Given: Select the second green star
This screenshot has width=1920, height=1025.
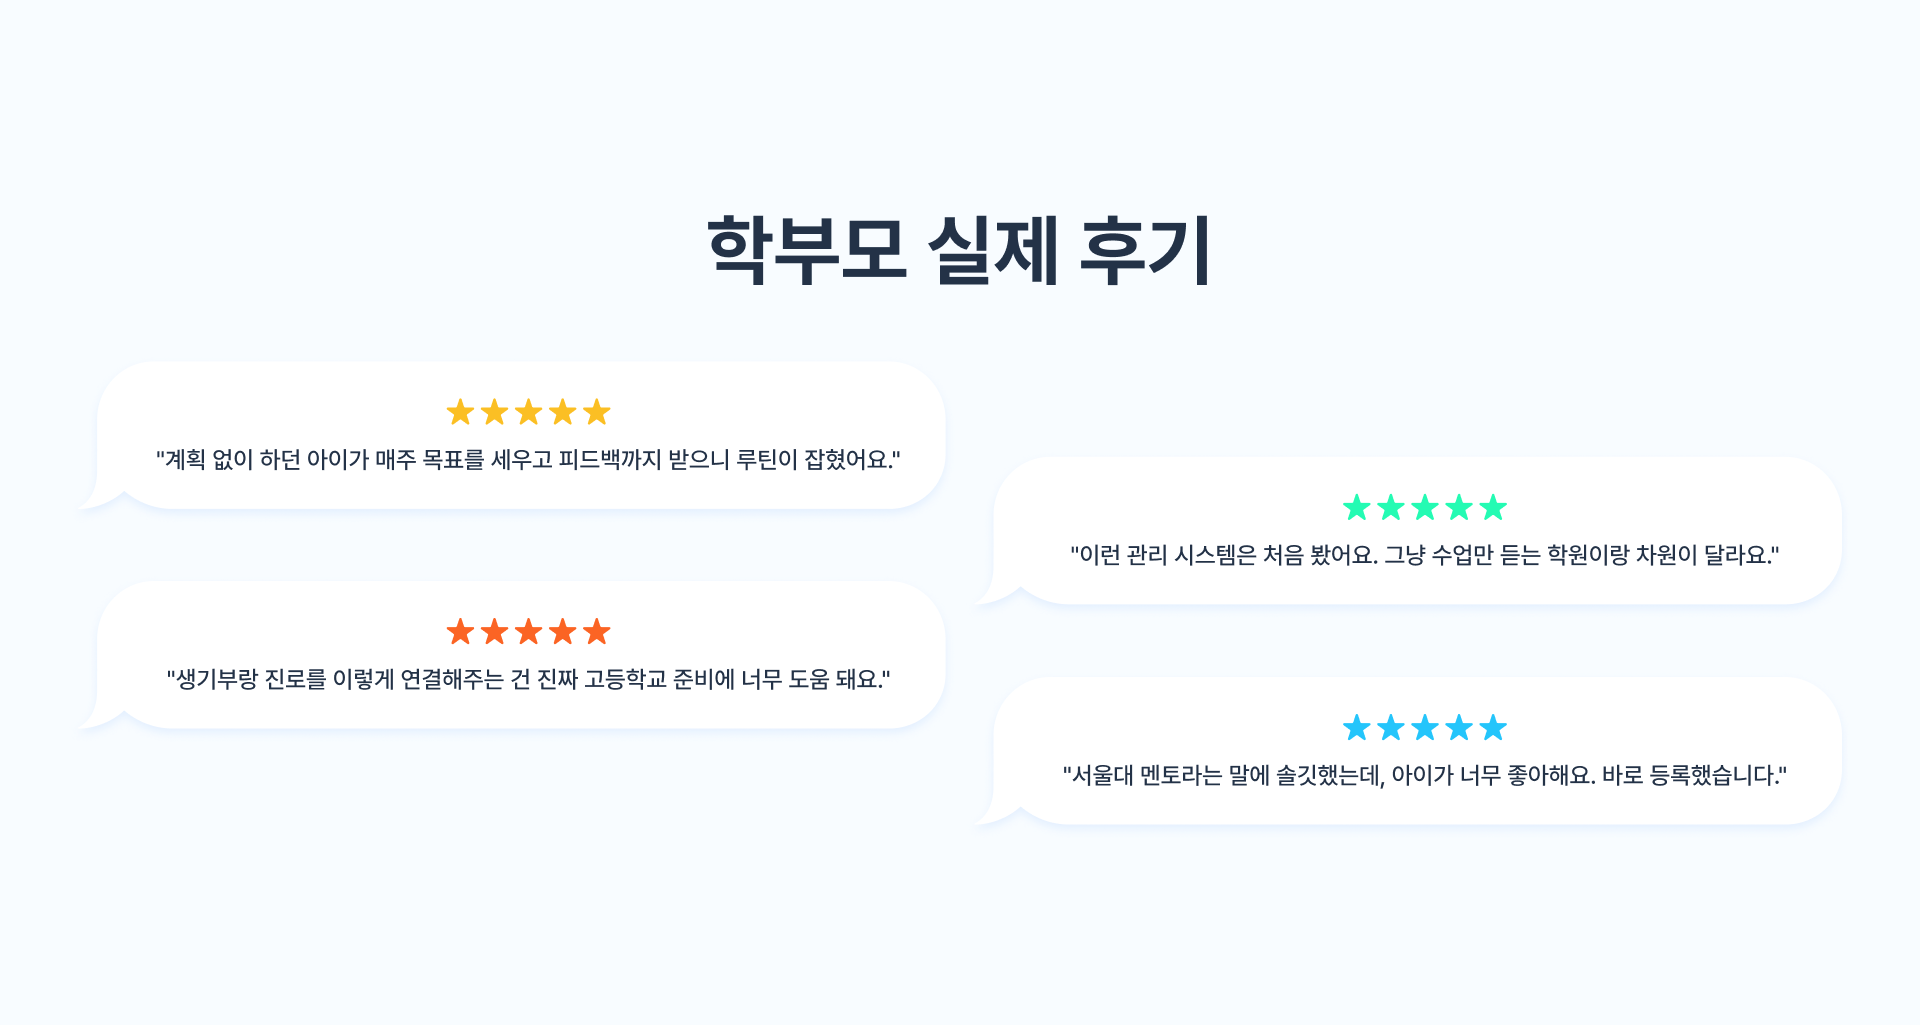Looking at the screenshot, I should (1390, 508).
